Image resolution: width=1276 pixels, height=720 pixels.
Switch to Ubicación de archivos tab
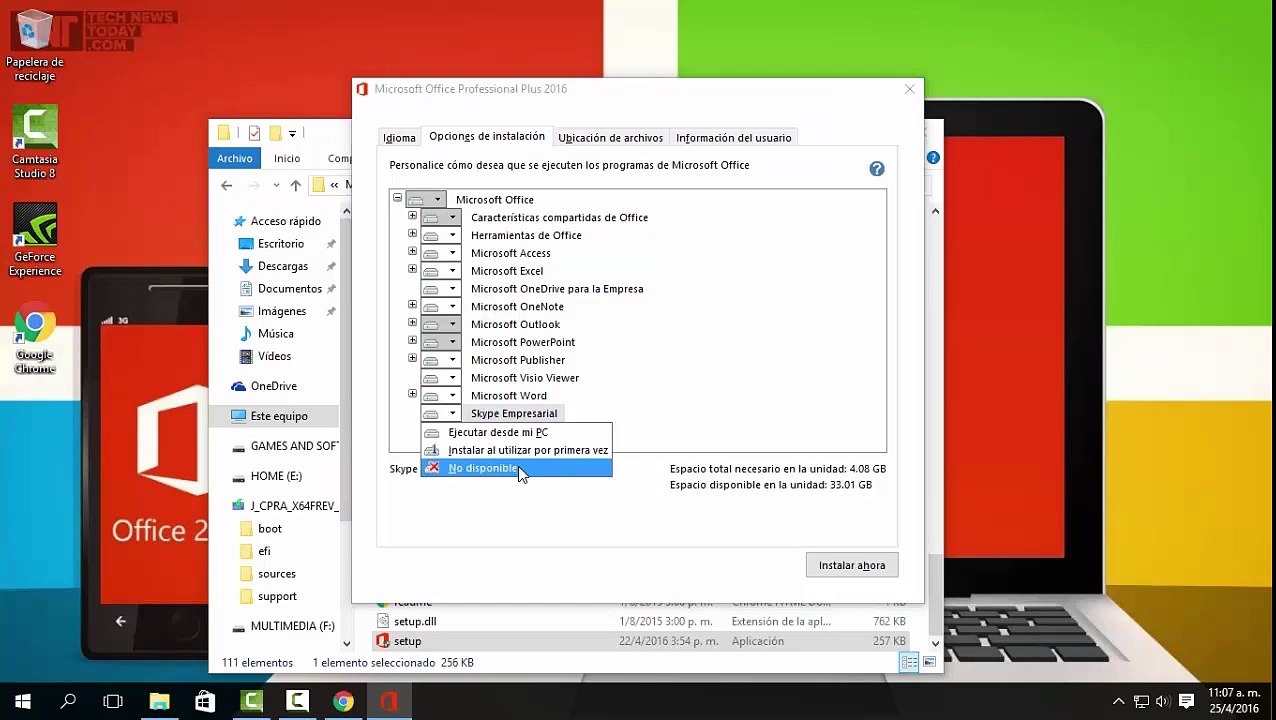(610, 138)
